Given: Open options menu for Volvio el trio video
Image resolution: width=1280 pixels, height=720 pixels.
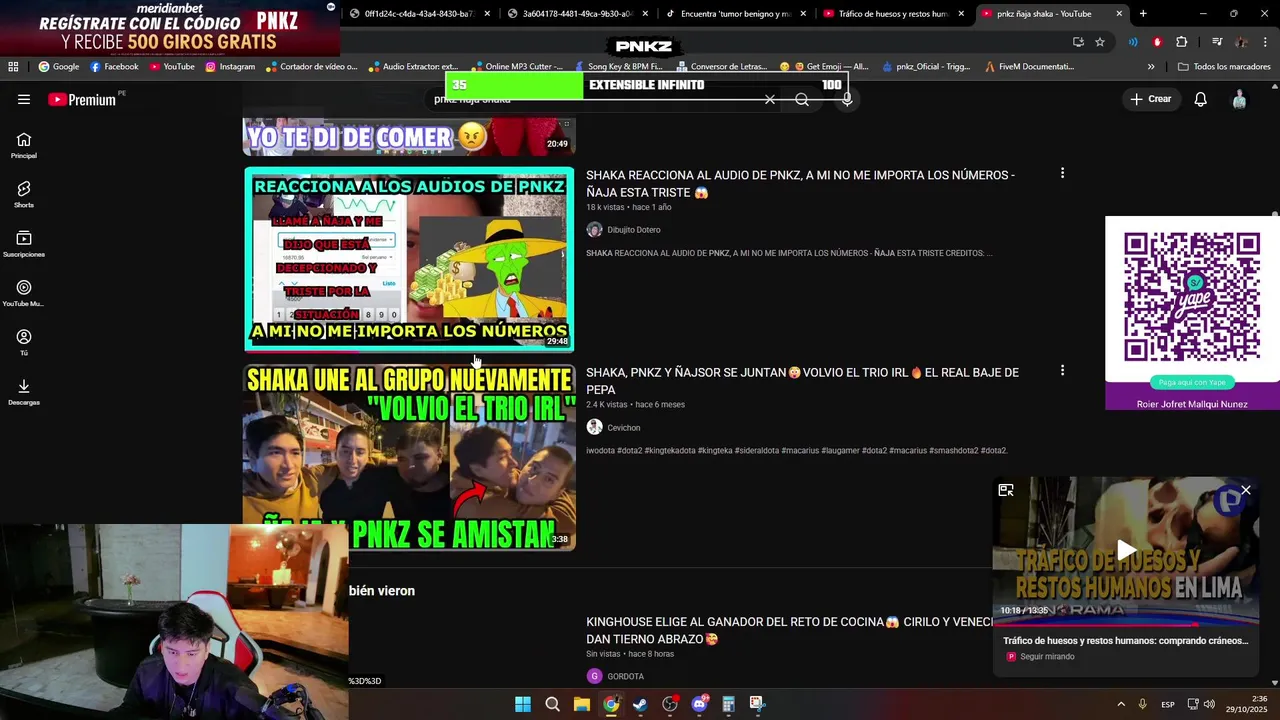Looking at the screenshot, I should click(x=1062, y=370).
